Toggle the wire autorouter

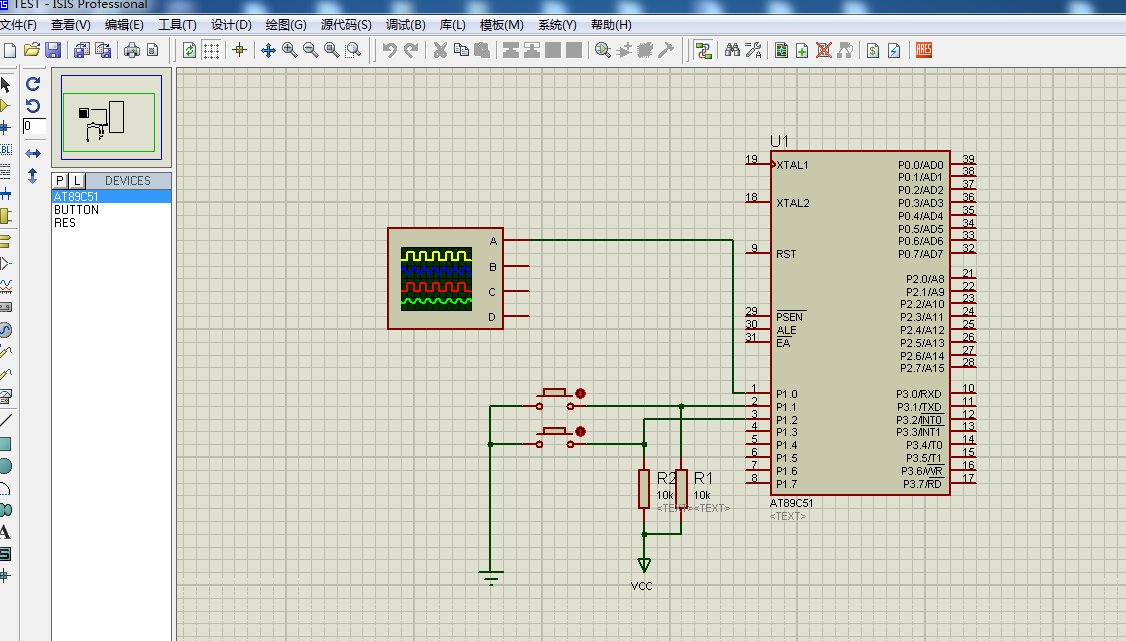pos(703,50)
